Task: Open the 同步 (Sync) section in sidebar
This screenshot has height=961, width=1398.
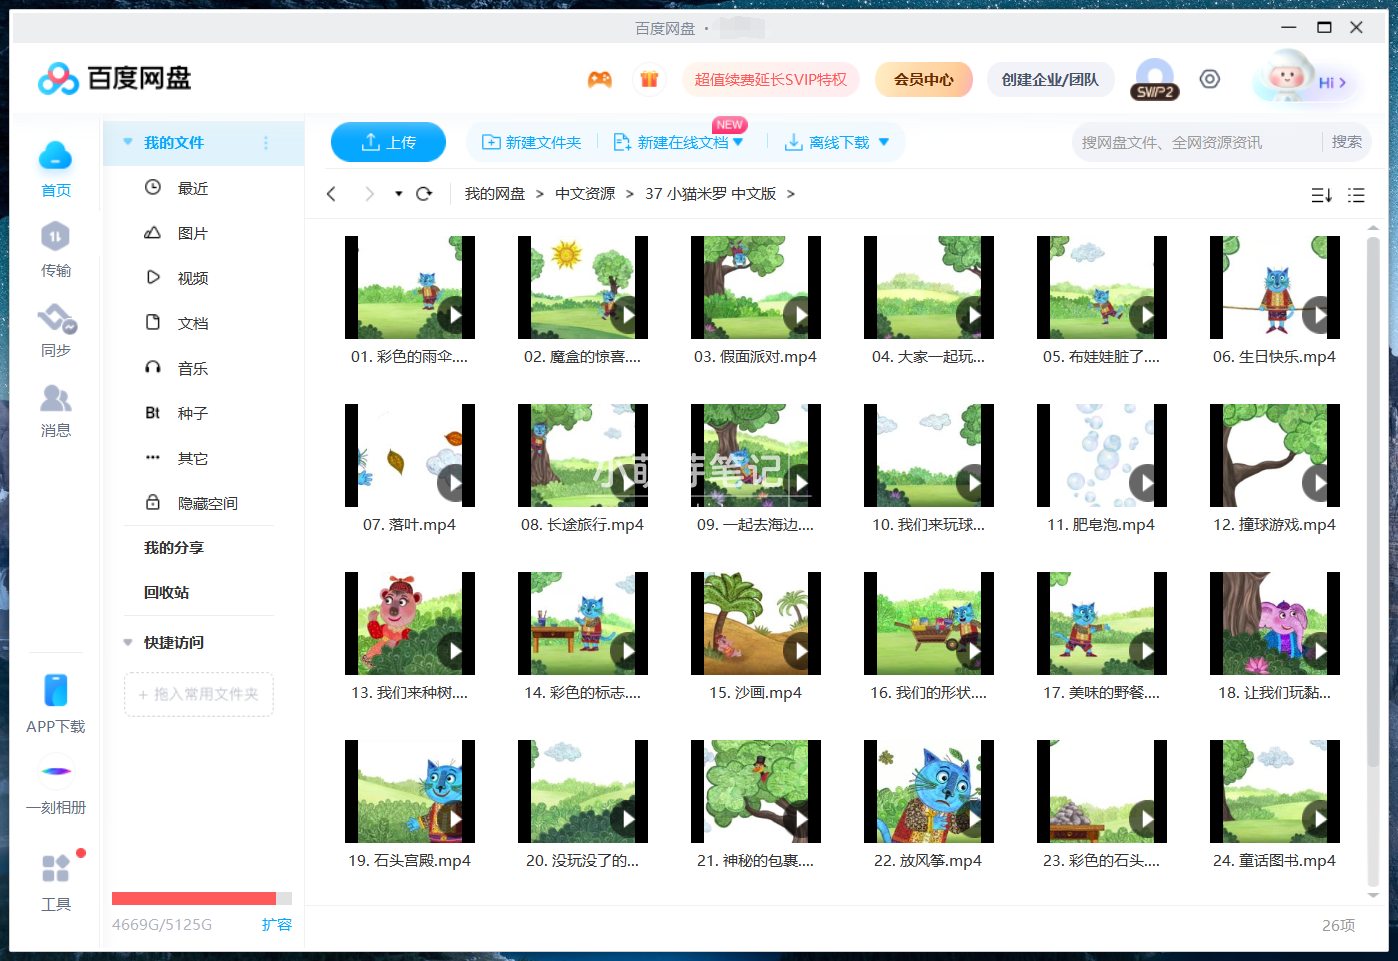Action: pos(56,330)
